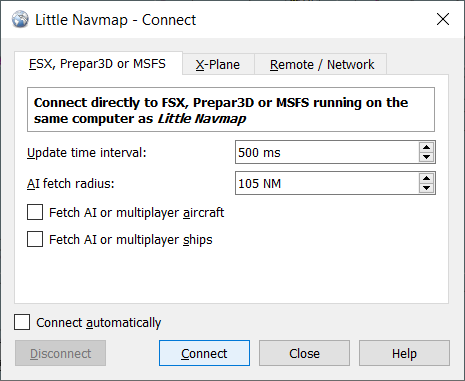Click the 'AI fetch radius:' label
The image size is (465, 381).
click(x=71, y=183)
